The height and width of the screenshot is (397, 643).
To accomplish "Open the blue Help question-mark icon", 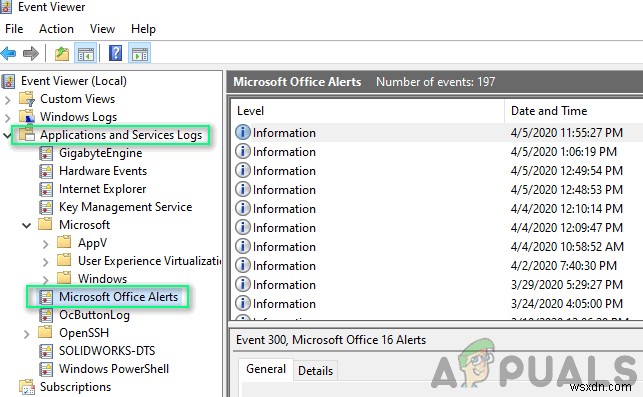I will (x=116, y=53).
